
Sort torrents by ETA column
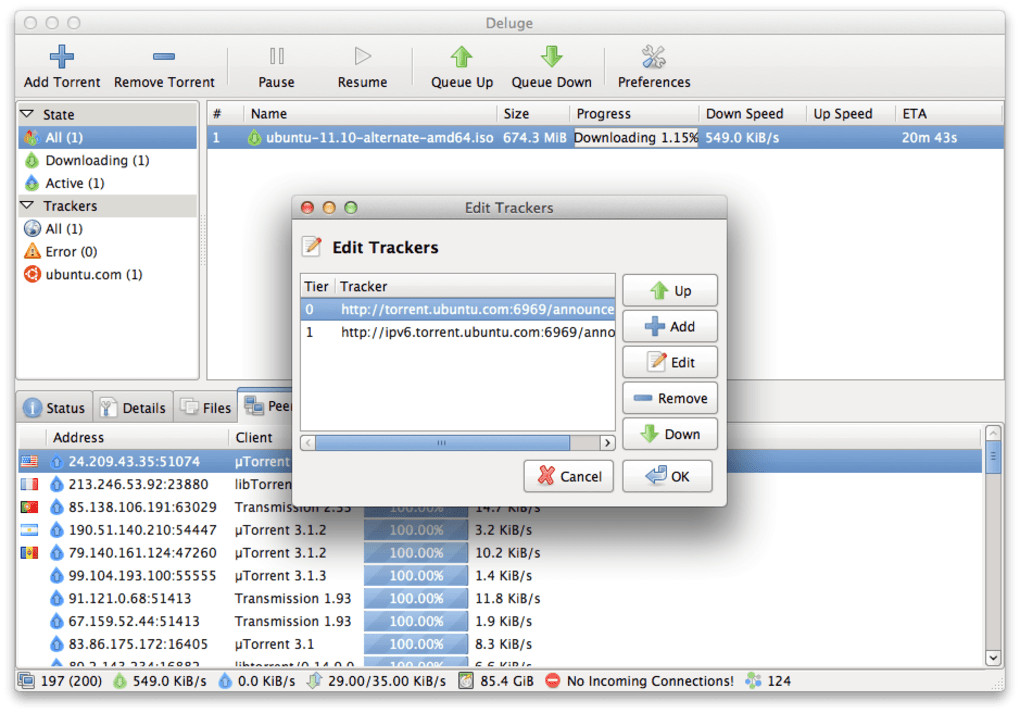pyautogui.click(x=949, y=114)
